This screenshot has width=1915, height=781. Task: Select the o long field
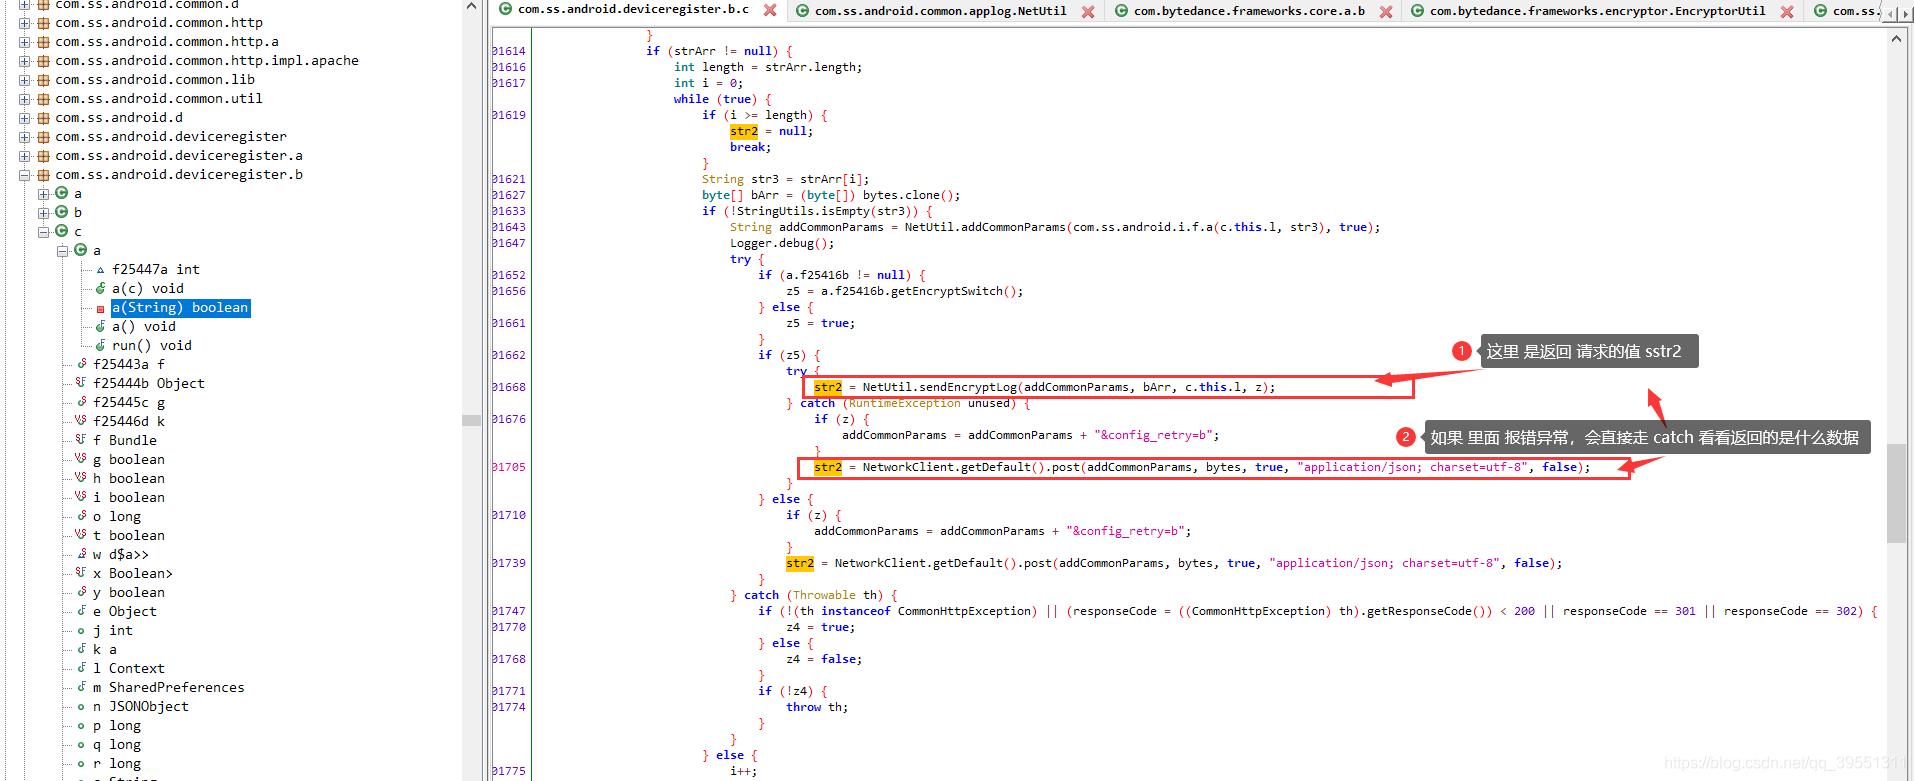coord(117,517)
